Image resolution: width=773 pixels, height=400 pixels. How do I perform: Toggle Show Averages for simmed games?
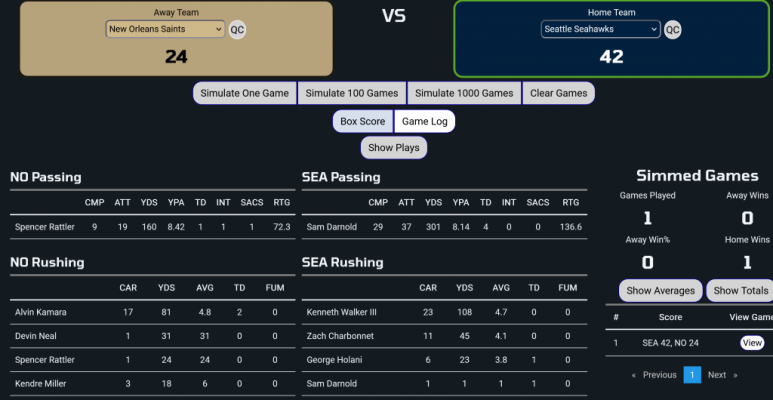(661, 291)
